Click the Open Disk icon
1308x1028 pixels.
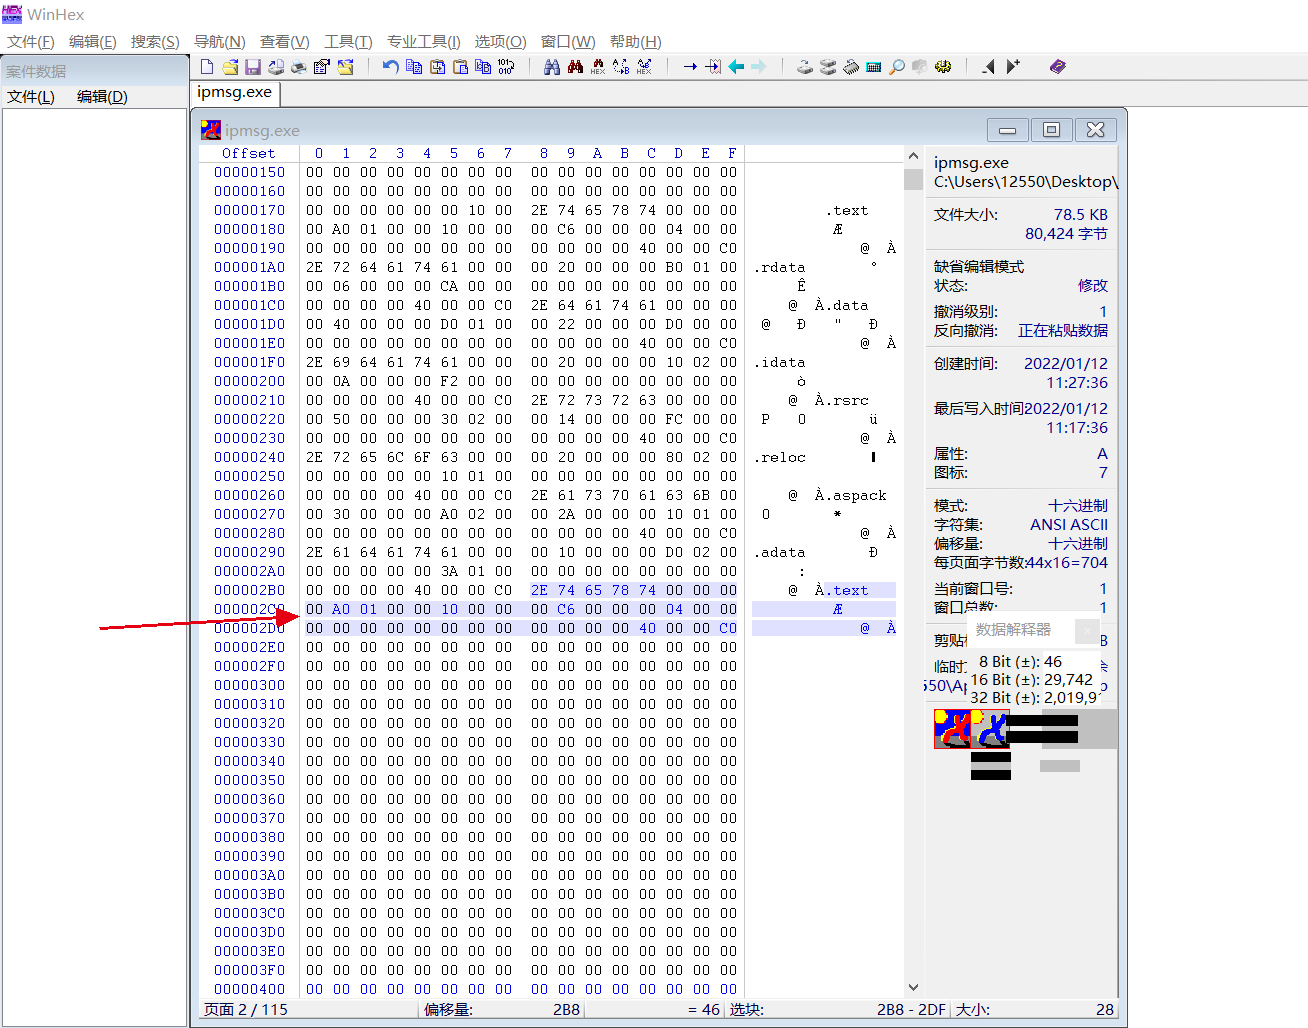804,67
